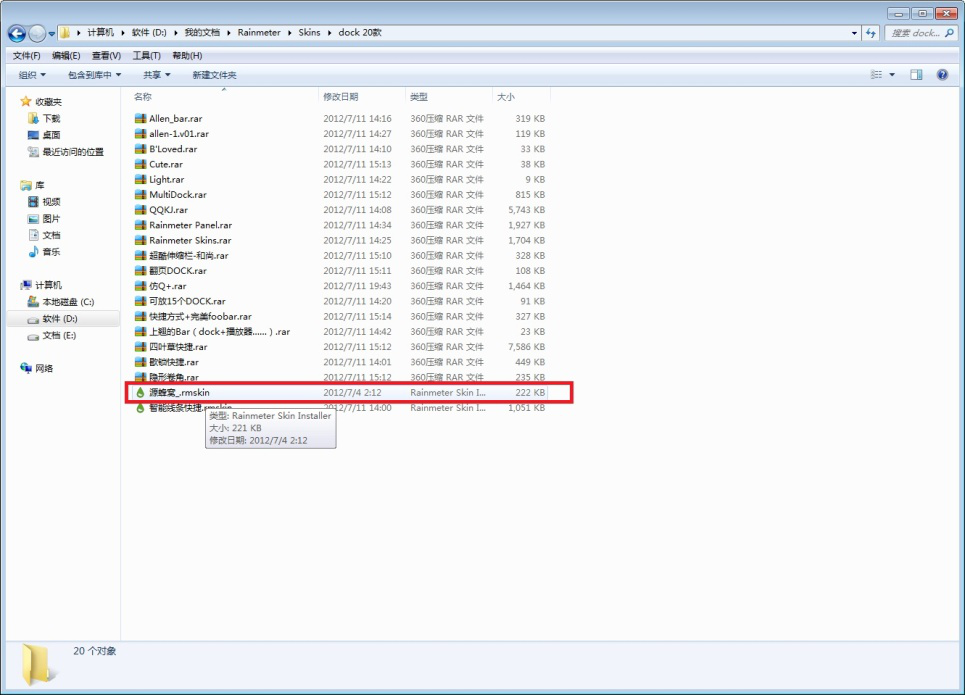Screen dimensions: 965x695
Task: Click the droplet icon of 智能线条快捷.rmskin
Action: point(140,408)
